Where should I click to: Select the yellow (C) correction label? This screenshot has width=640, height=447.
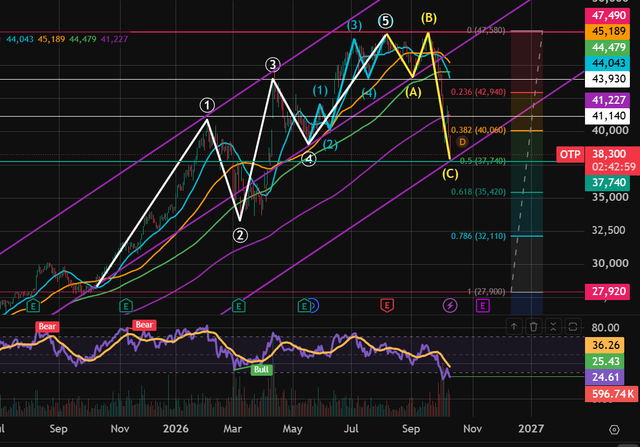click(x=450, y=174)
